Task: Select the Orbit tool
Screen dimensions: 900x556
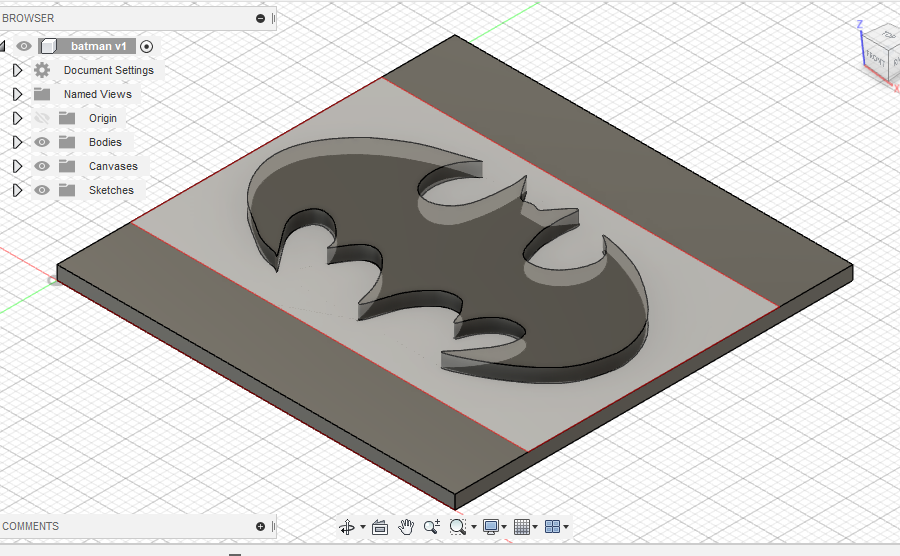Action: [x=347, y=527]
